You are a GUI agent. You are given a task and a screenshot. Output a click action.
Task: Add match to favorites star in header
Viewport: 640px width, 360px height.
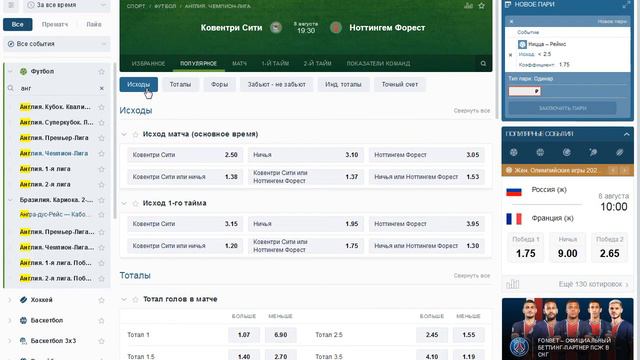tap(482, 6)
